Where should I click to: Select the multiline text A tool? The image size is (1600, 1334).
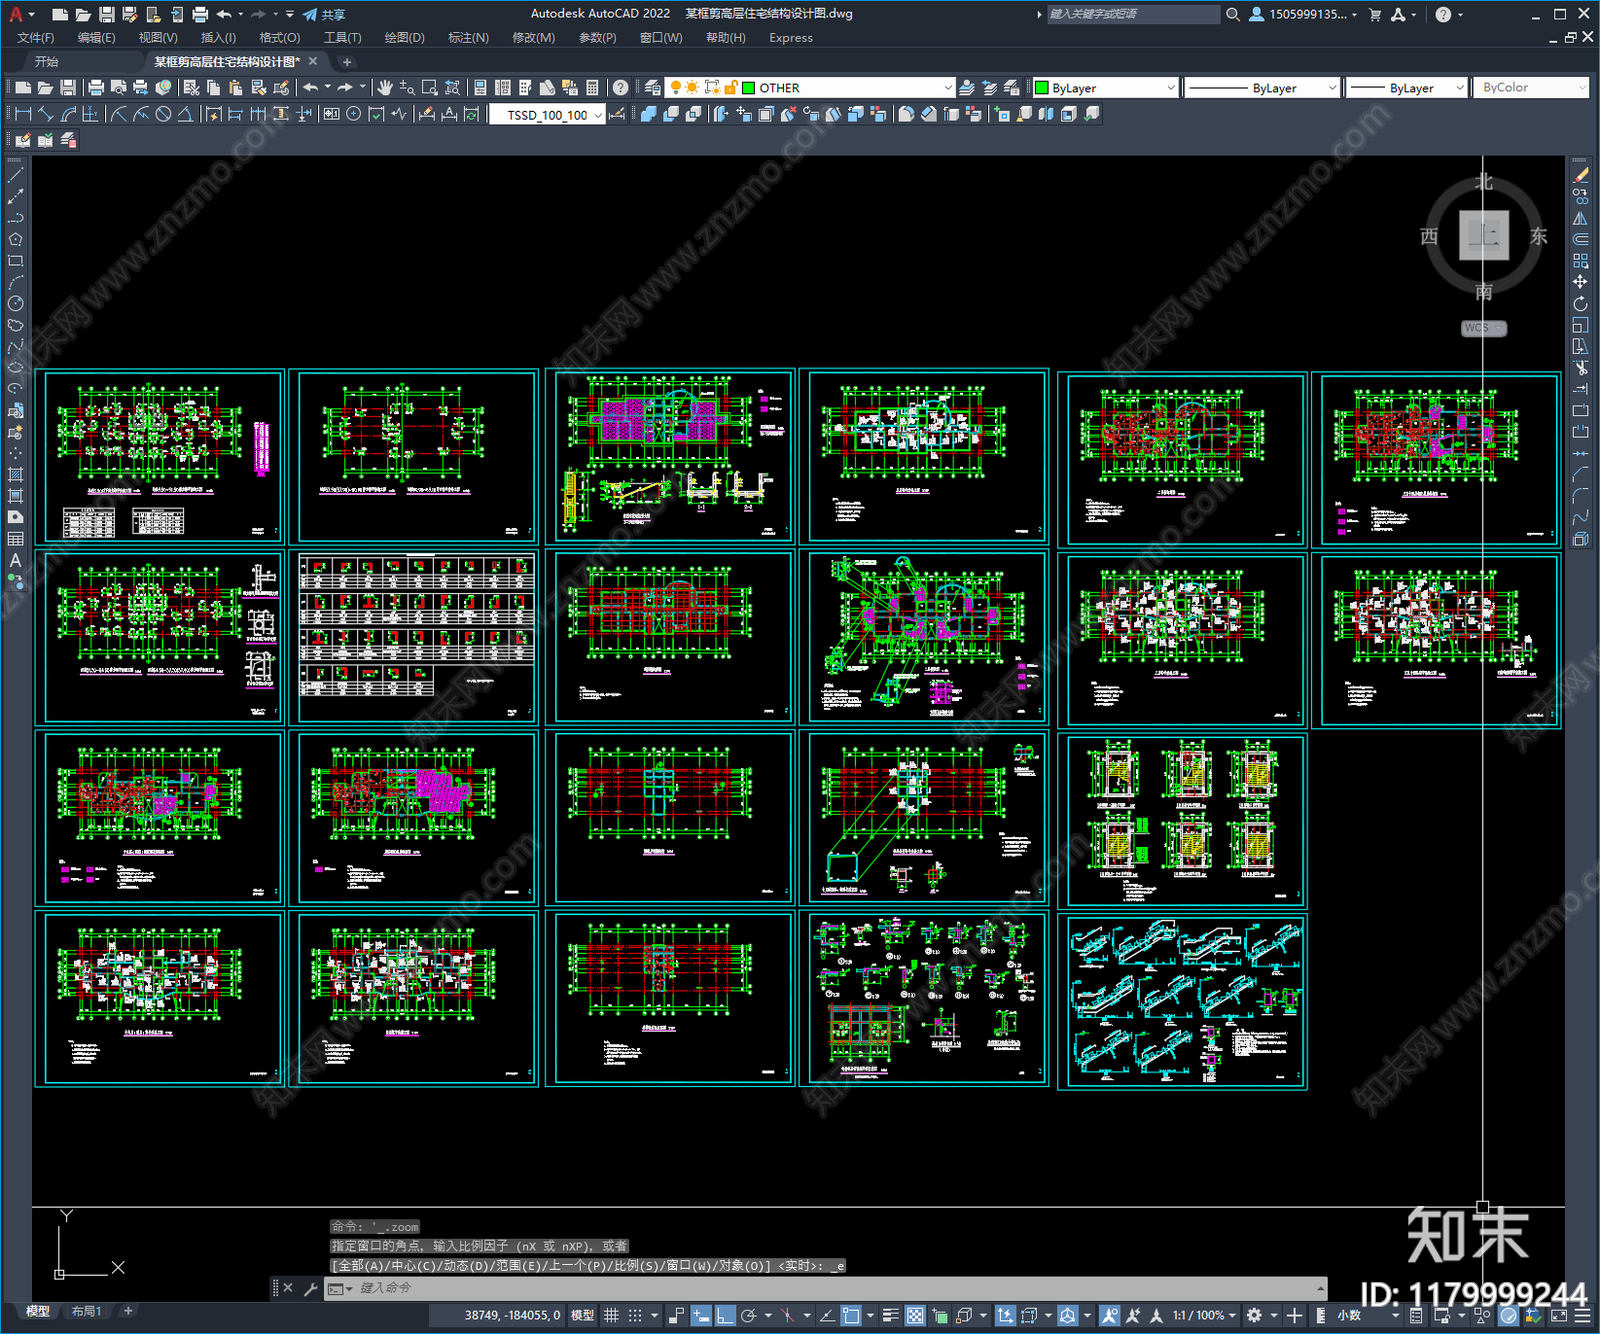[15, 560]
